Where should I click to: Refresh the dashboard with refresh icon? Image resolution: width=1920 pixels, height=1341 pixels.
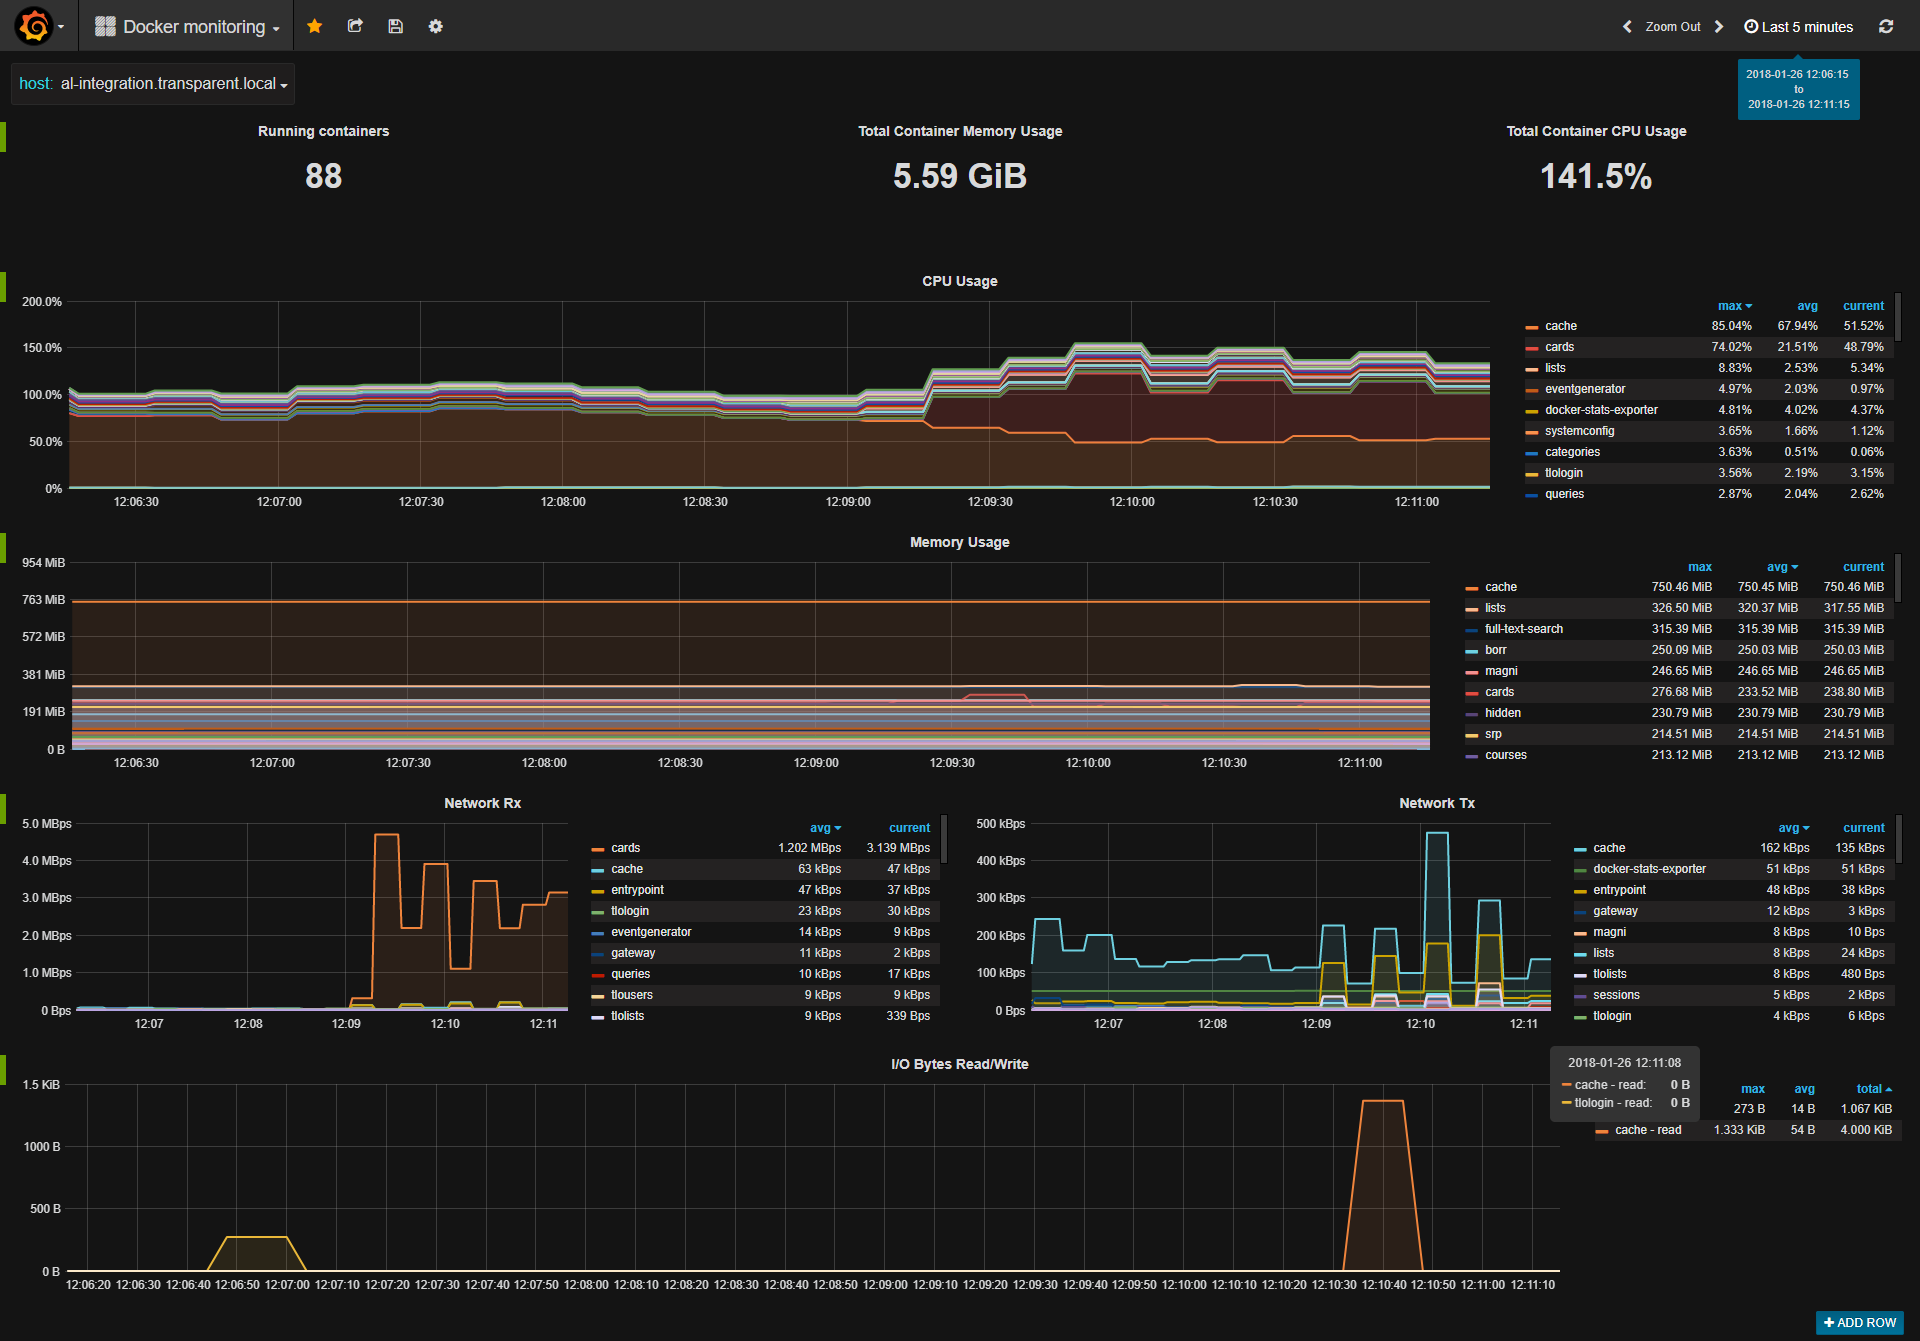[x=1885, y=27]
